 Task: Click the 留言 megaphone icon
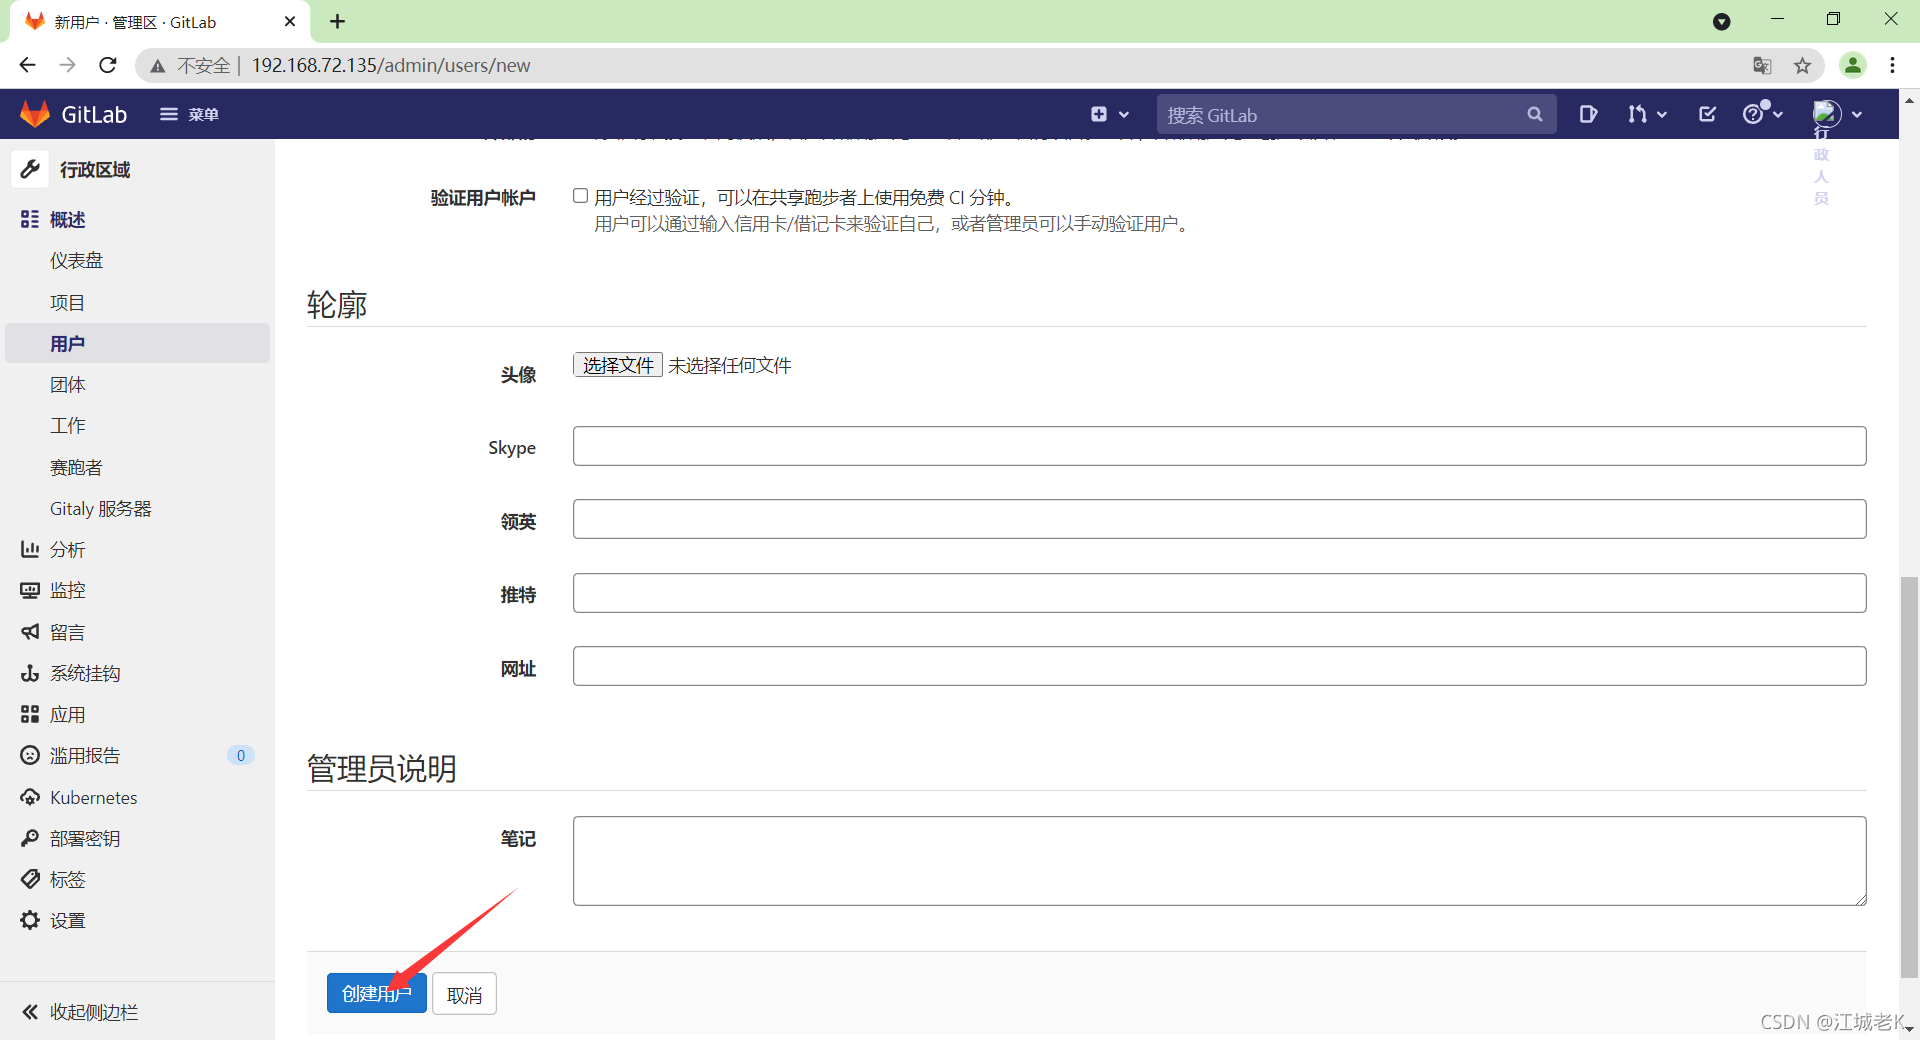(30, 632)
